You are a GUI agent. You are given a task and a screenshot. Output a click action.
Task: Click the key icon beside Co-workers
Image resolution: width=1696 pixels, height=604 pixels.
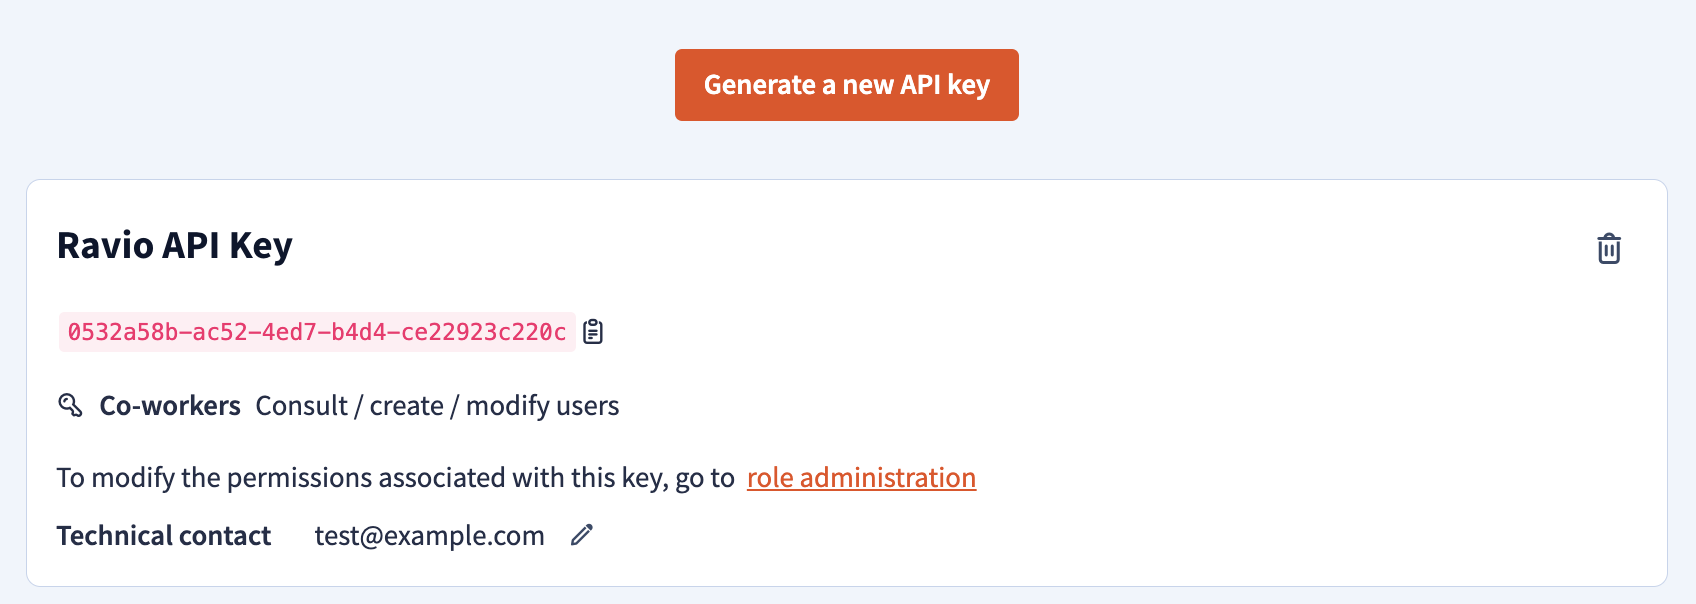(x=70, y=405)
